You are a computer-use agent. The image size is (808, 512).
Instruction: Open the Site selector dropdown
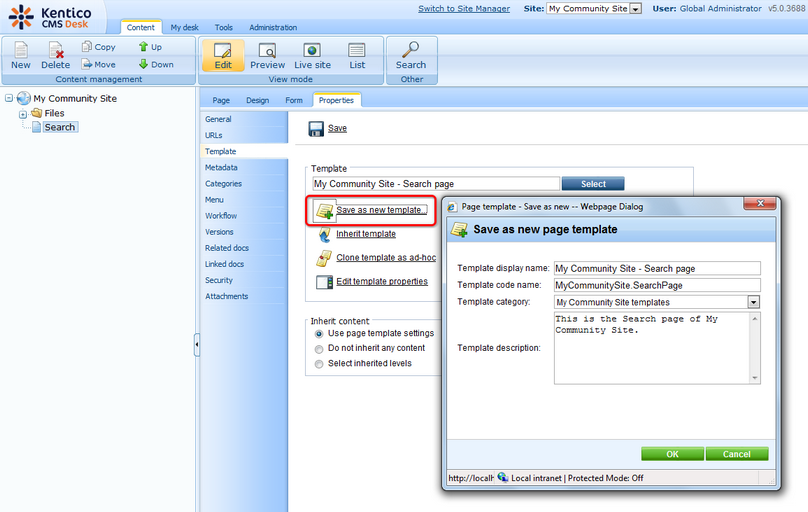tap(636, 9)
